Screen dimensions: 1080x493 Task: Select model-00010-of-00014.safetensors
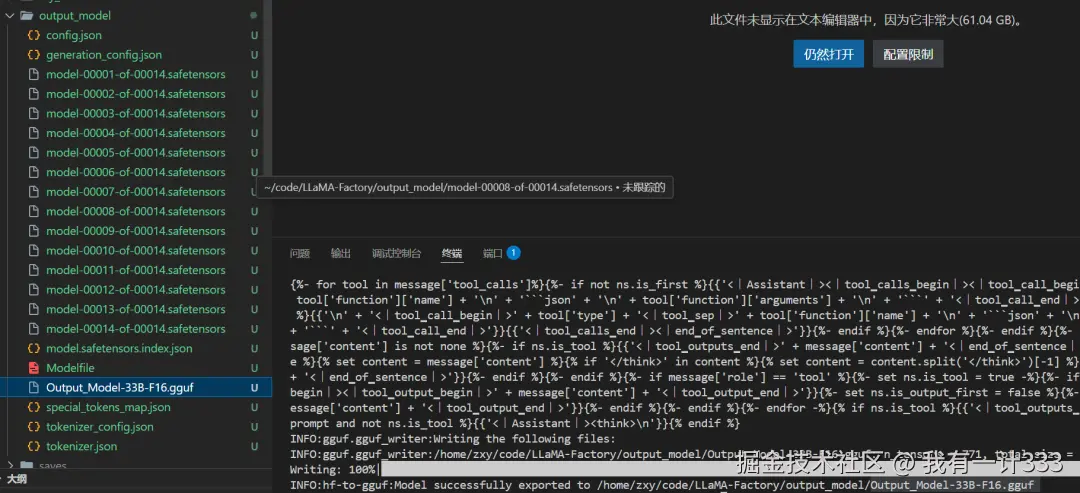pyautogui.click(x=136, y=251)
